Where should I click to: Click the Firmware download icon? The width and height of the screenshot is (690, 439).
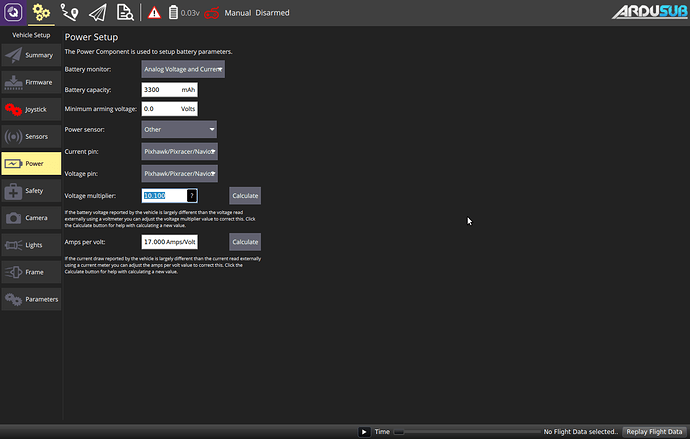coord(13,82)
